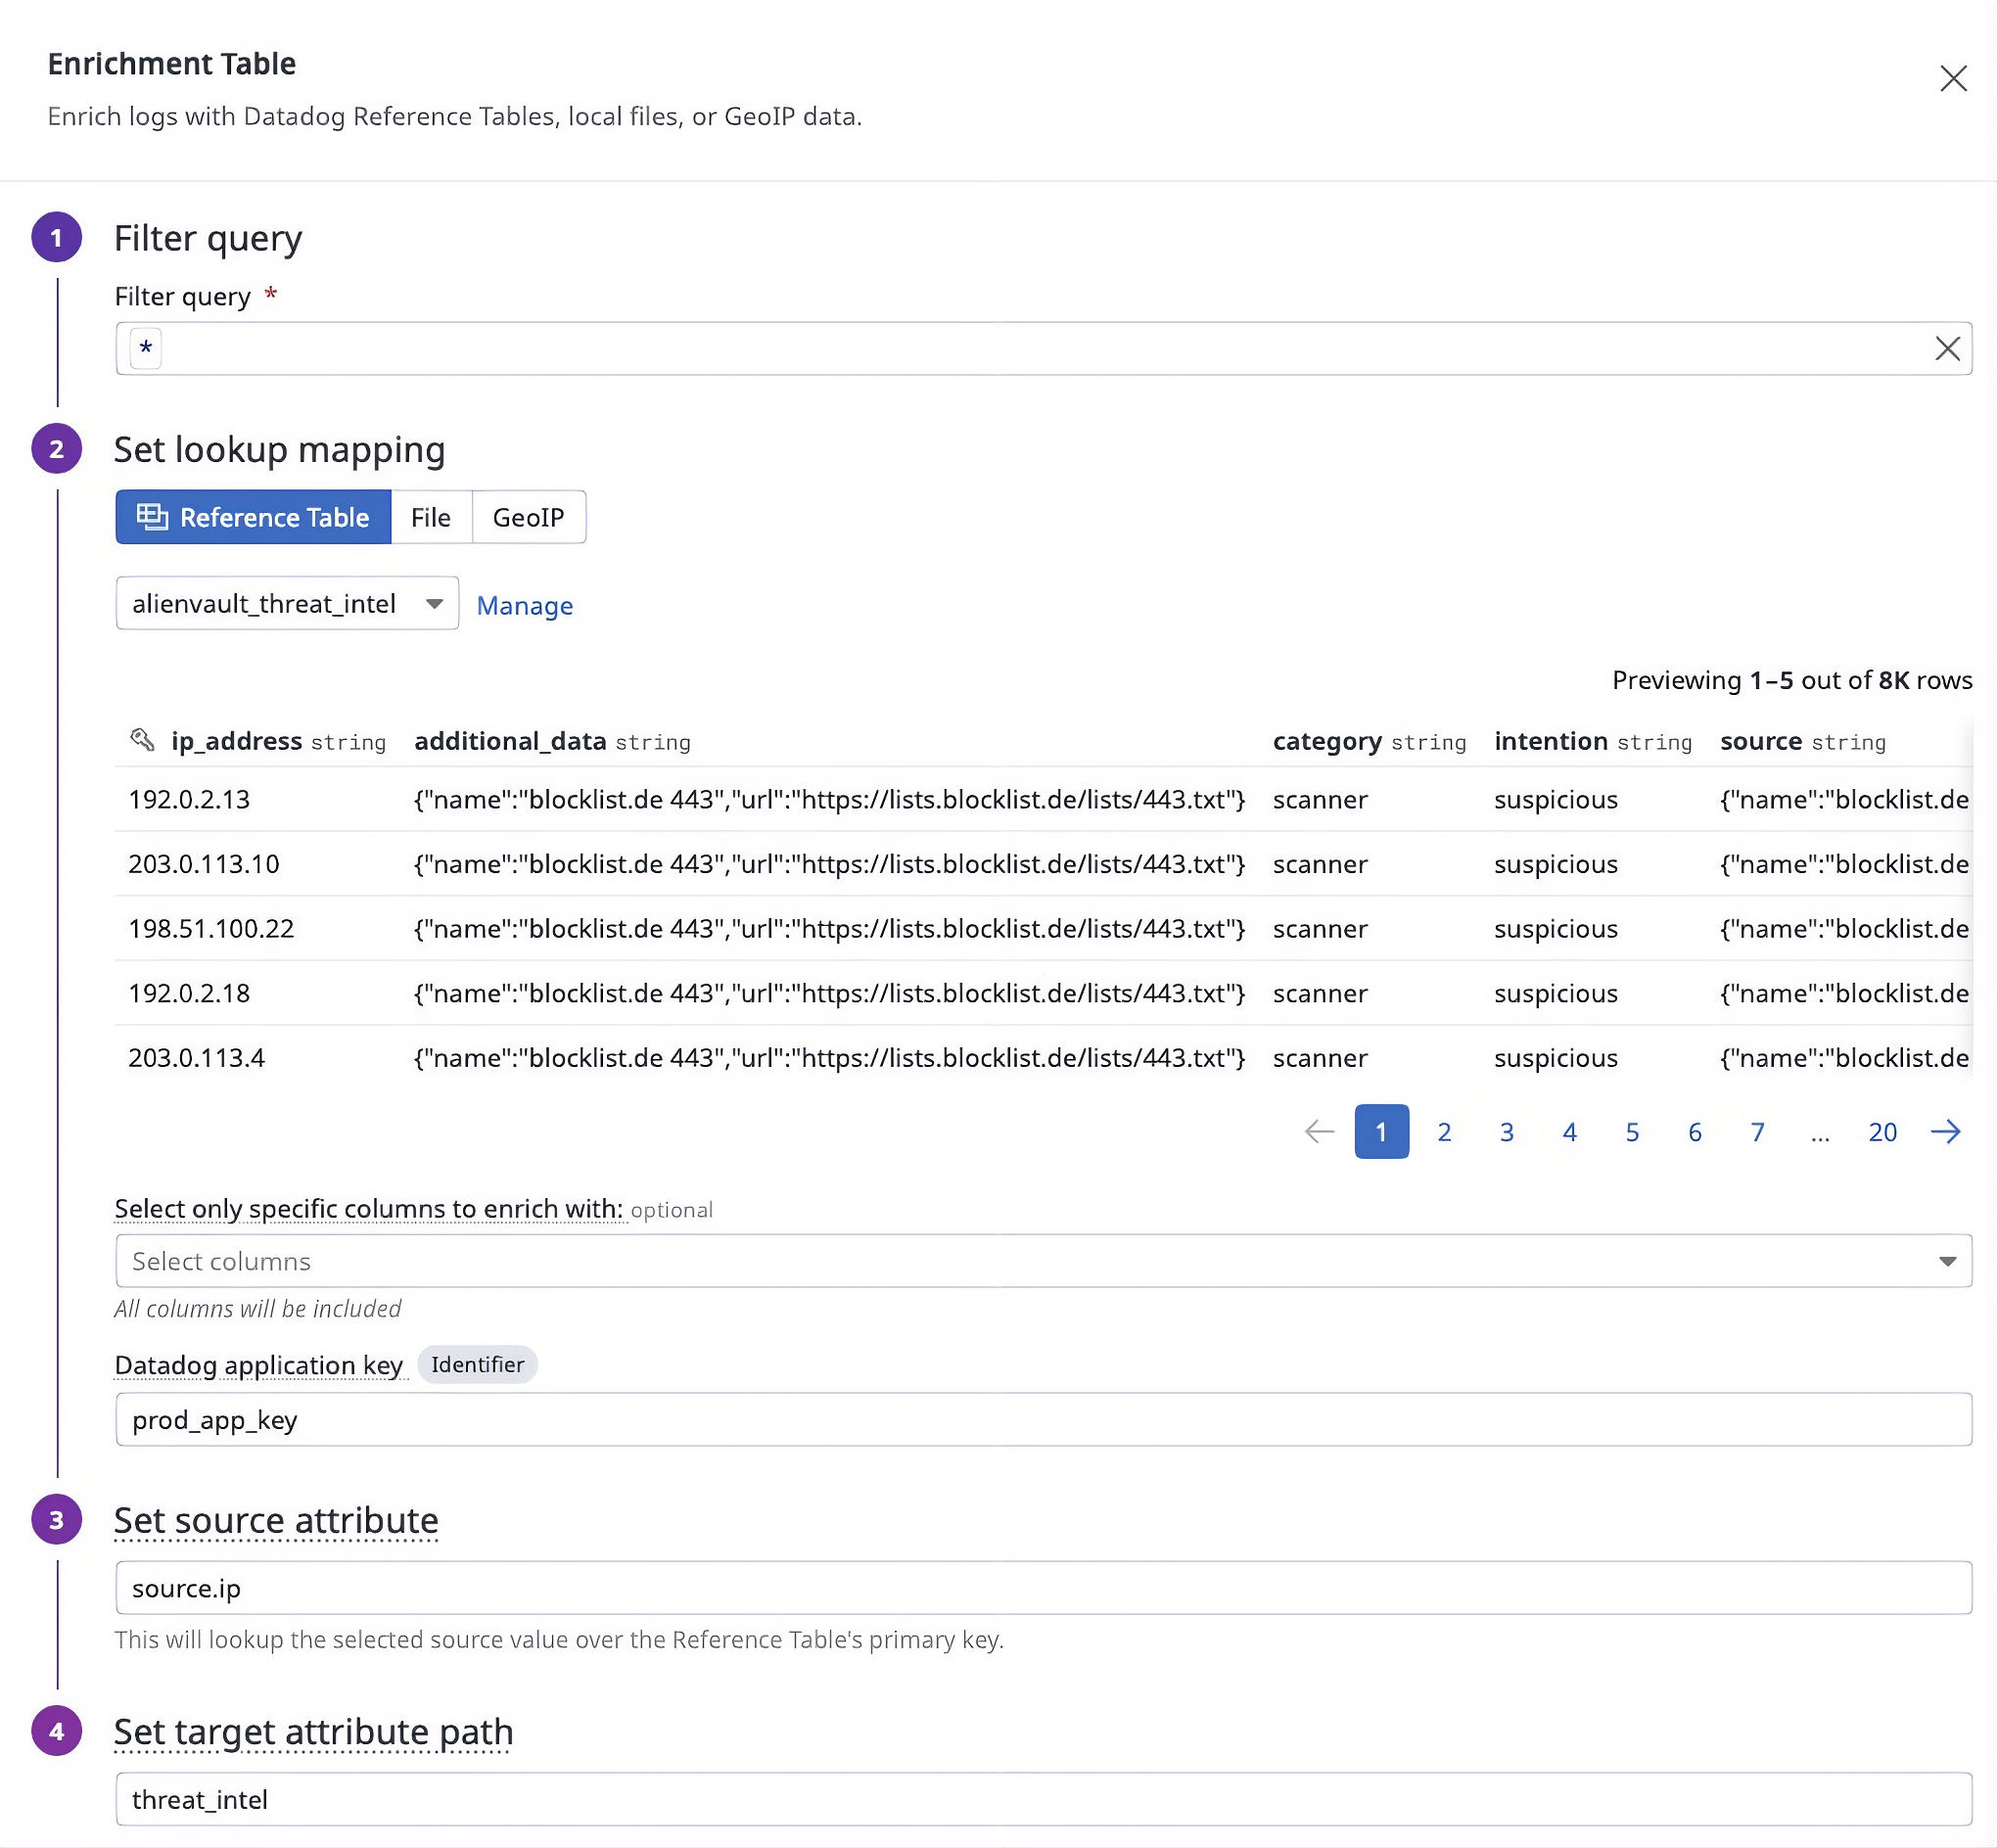Click the asterisk token in filter query
The width and height of the screenshot is (1997, 1848).
click(146, 349)
